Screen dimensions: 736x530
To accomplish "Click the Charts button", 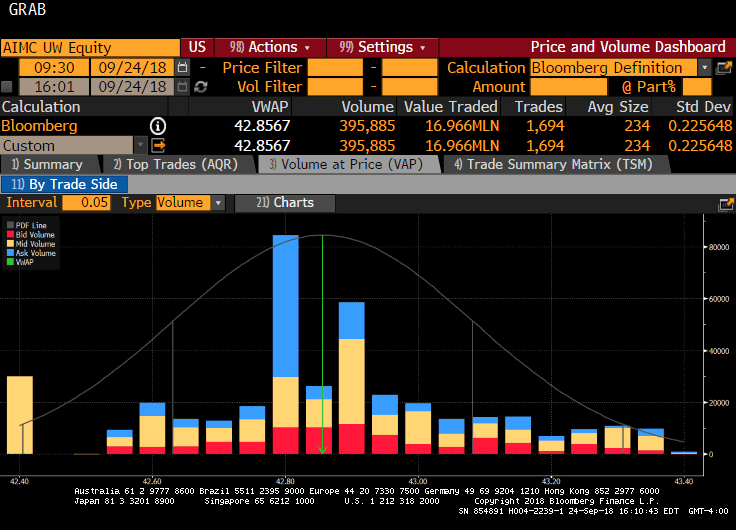I will pos(284,203).
